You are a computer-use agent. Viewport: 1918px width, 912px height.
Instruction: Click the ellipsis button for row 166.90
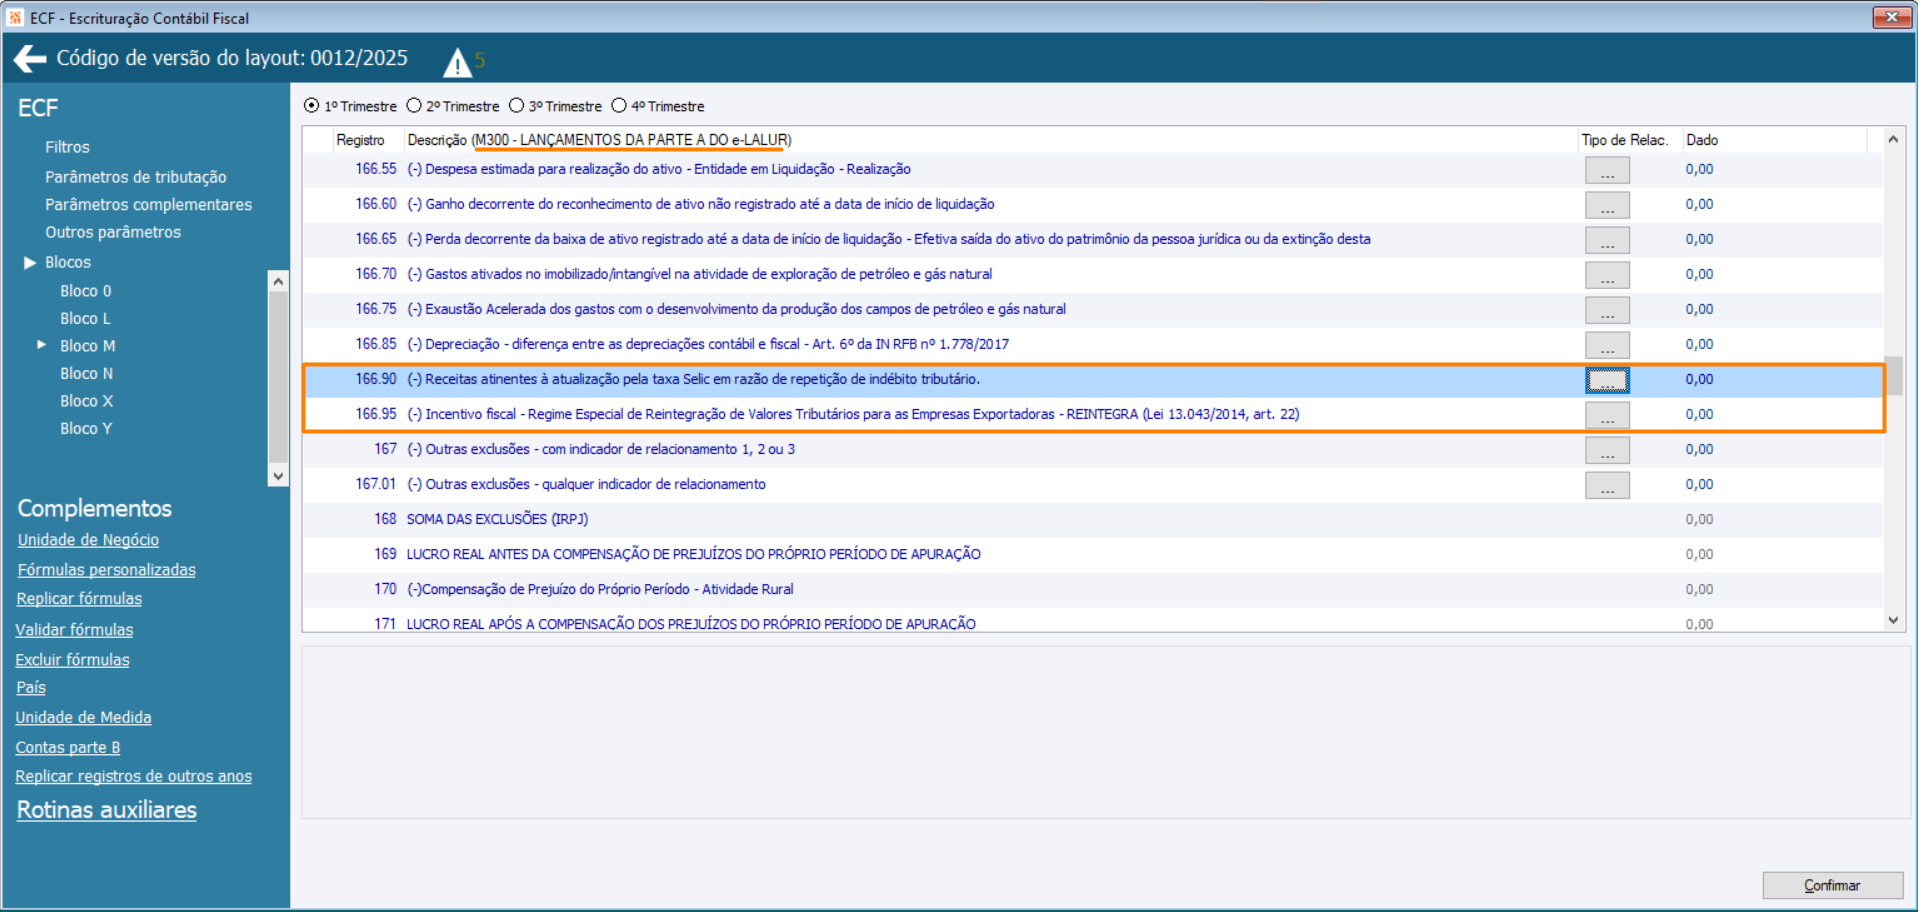[1607, 380]
